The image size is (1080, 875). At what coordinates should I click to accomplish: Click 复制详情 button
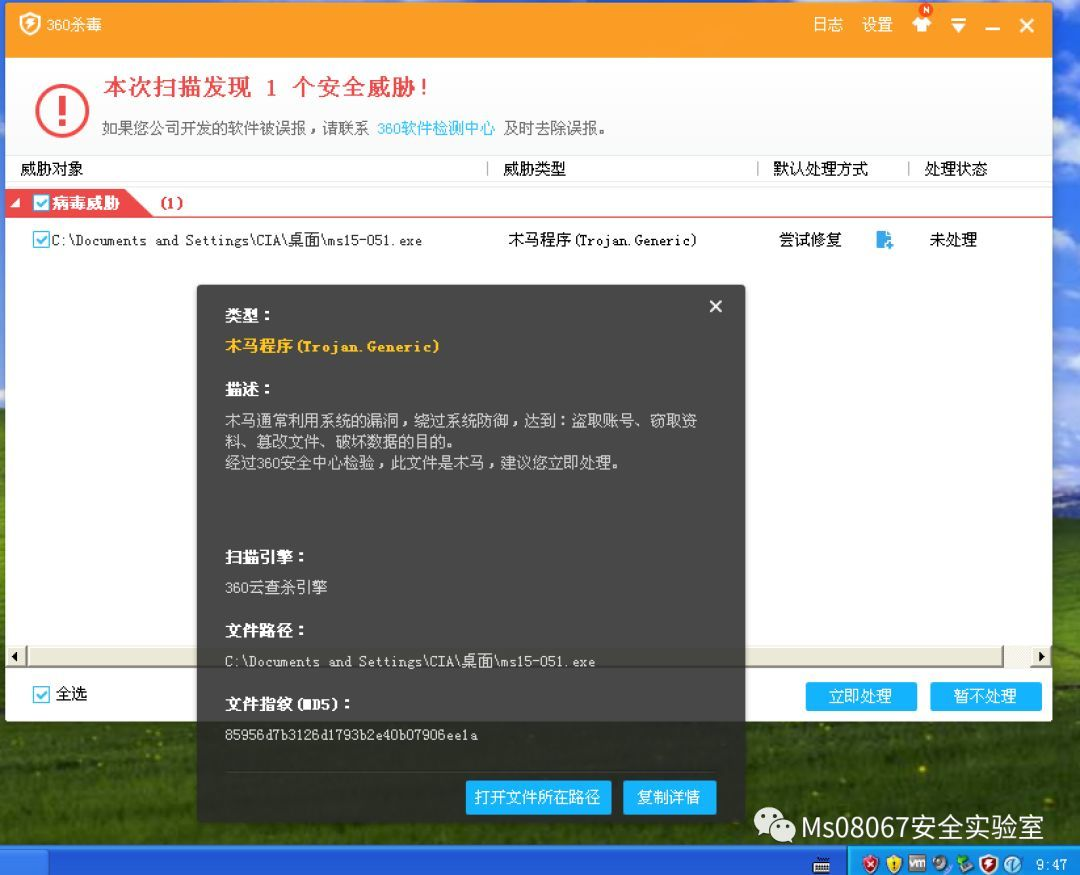point(669,797)
